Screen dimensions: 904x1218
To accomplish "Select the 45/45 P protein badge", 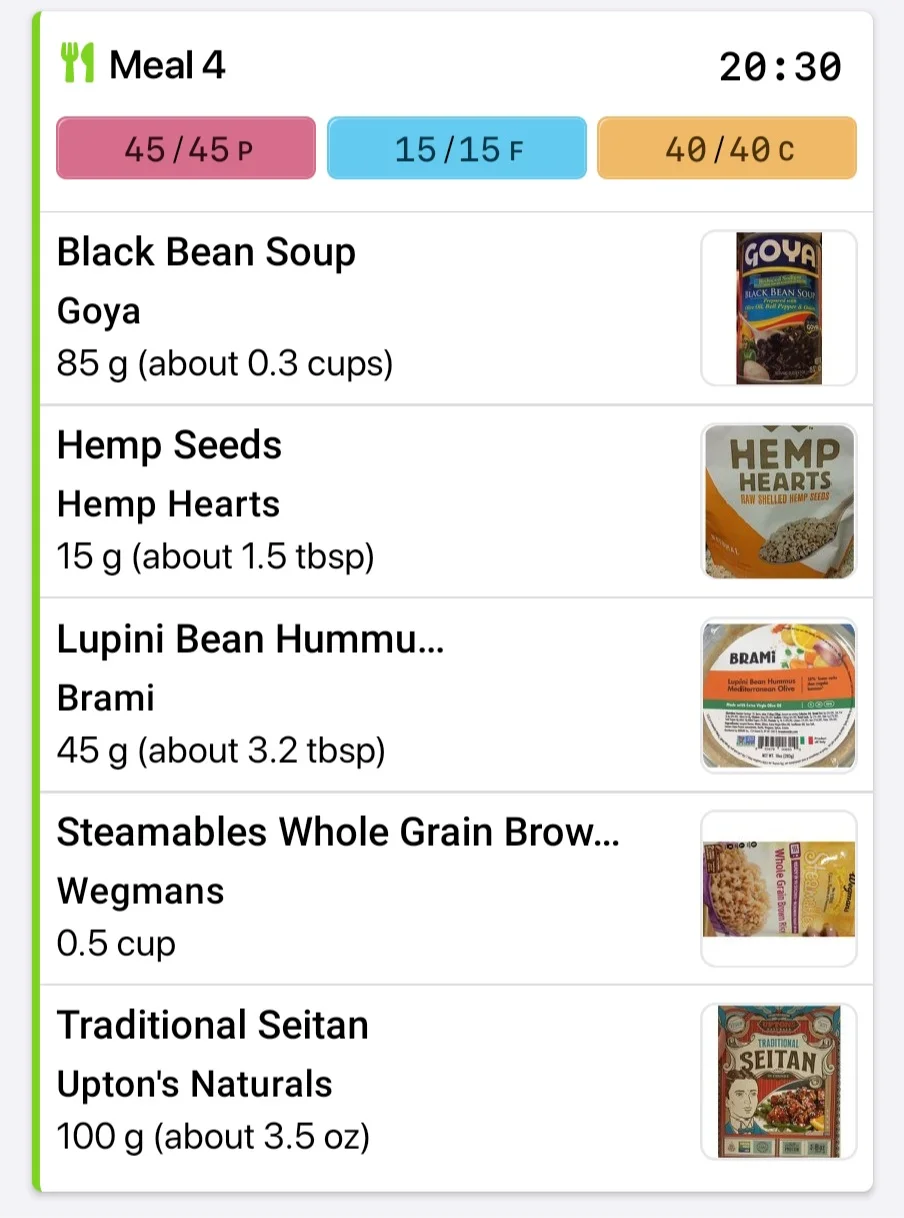I will [186, 148].
